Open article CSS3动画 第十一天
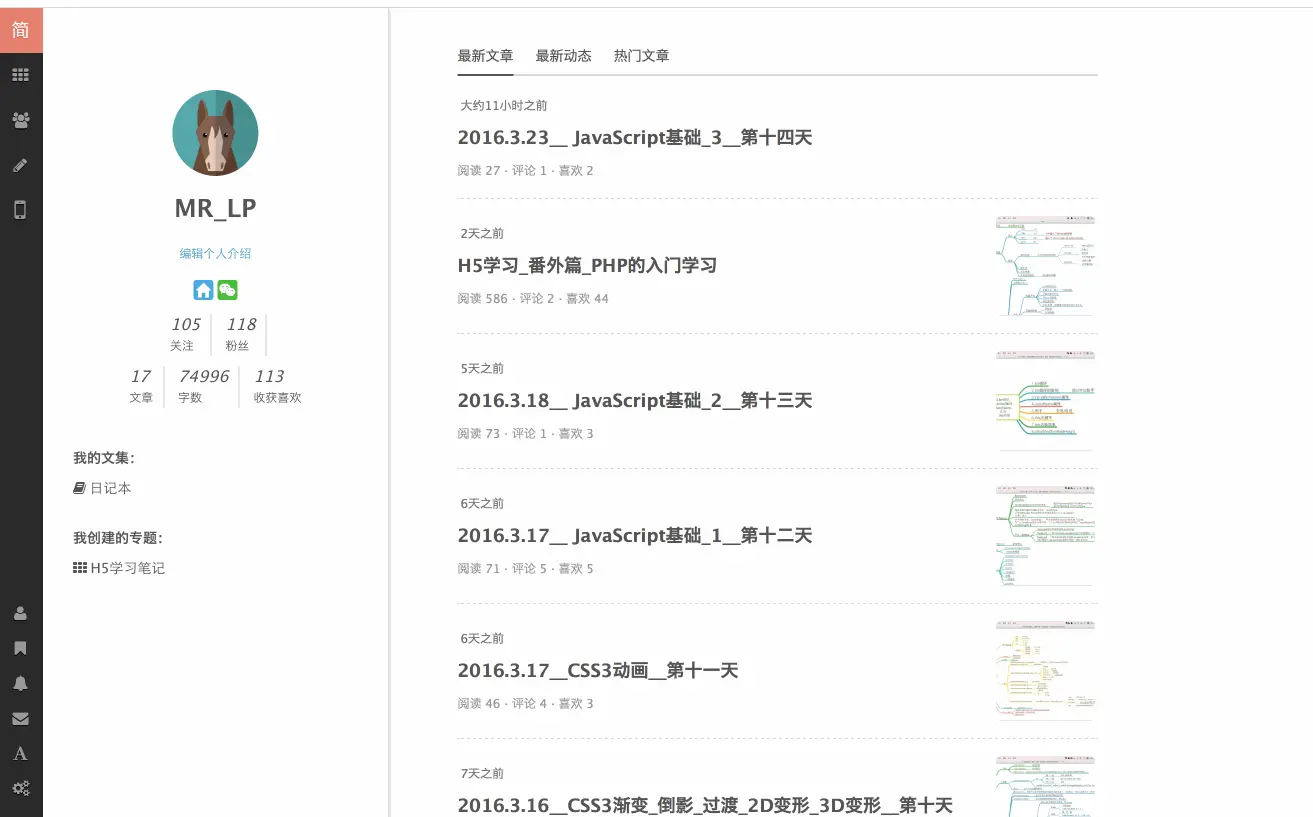The width and height of the screenshot is (1313, 817). [597, 671]
